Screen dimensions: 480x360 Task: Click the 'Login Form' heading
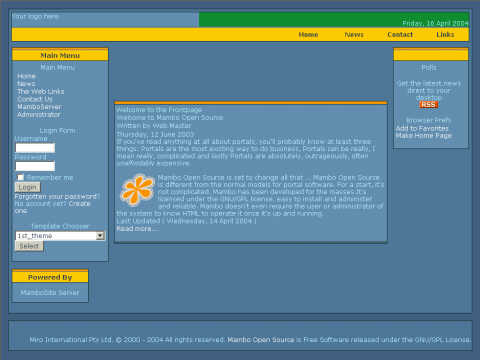pos(58,131)
